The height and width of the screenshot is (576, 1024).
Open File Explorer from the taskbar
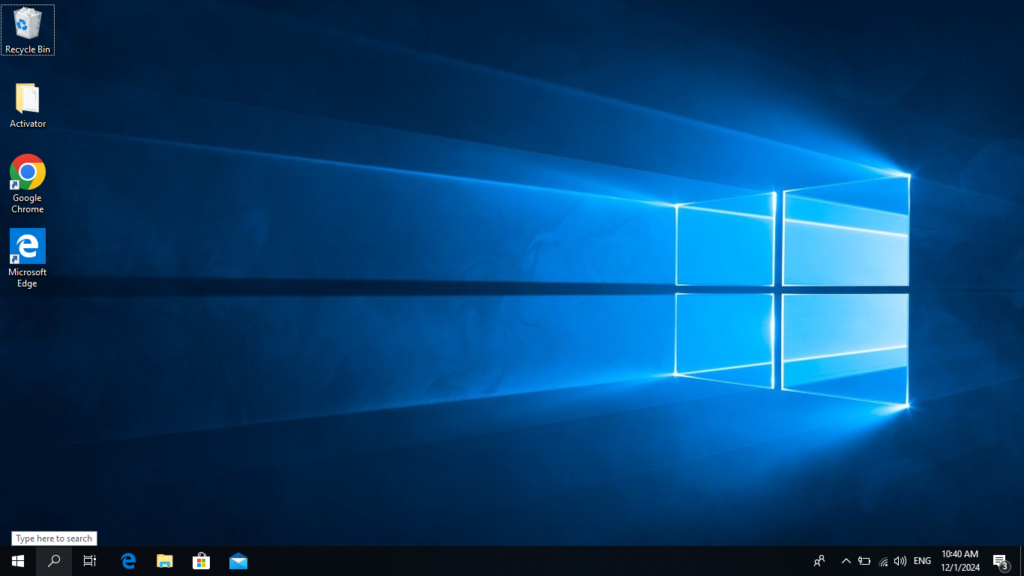[x=165, y=561]
